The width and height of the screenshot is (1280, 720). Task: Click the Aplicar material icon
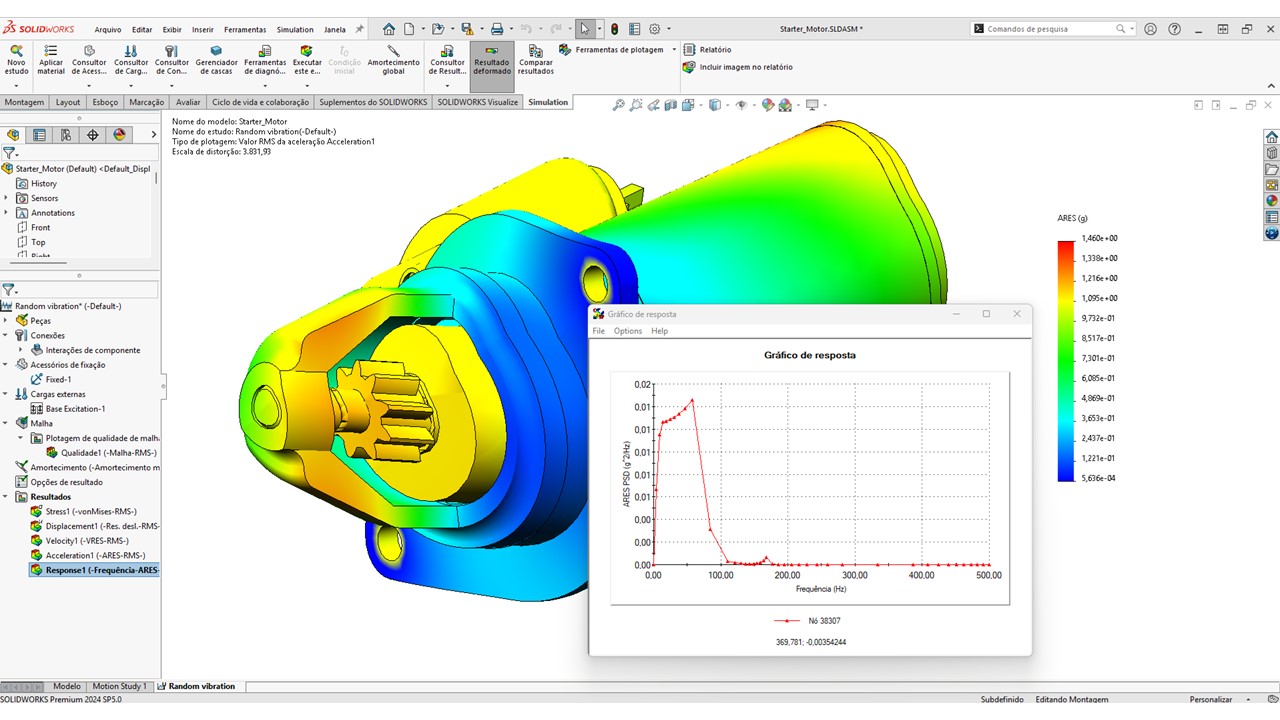click(51, 50)
